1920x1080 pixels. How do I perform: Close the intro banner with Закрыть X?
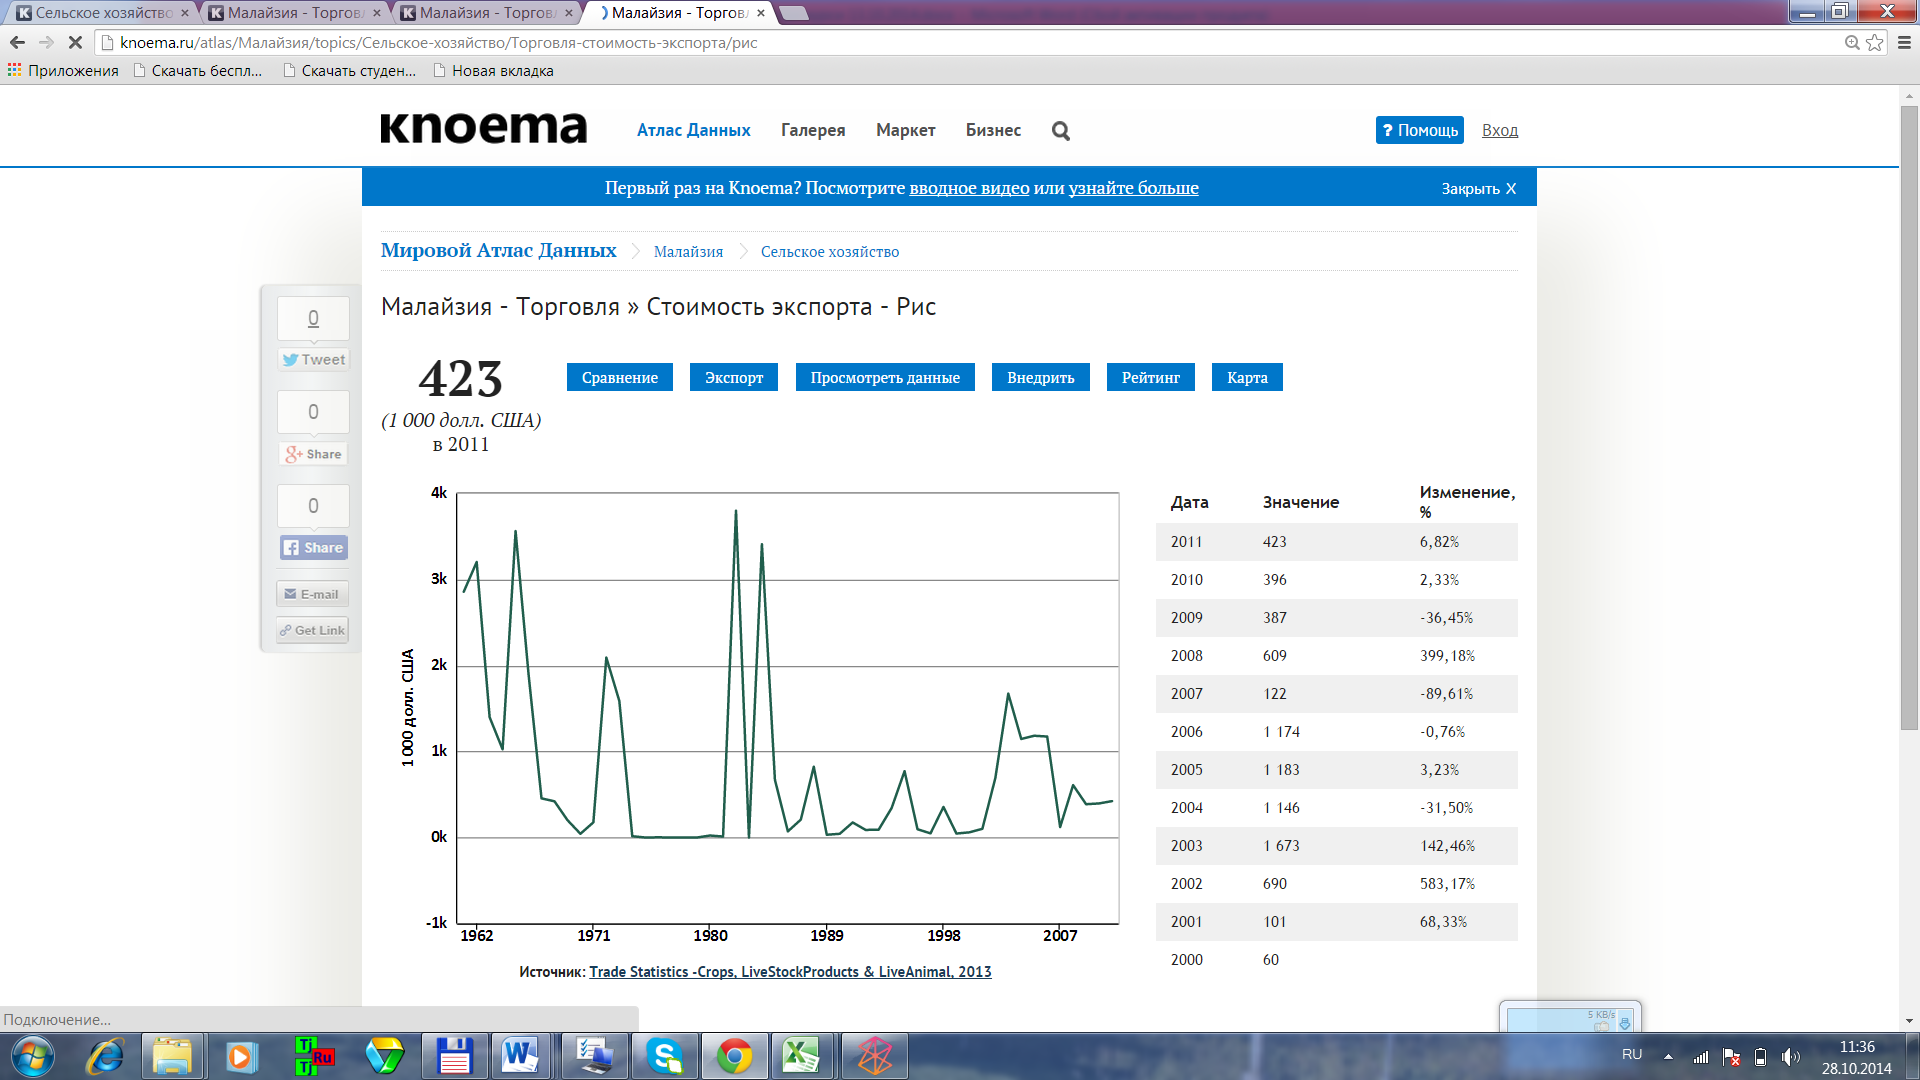click(x=1478, y=188)
